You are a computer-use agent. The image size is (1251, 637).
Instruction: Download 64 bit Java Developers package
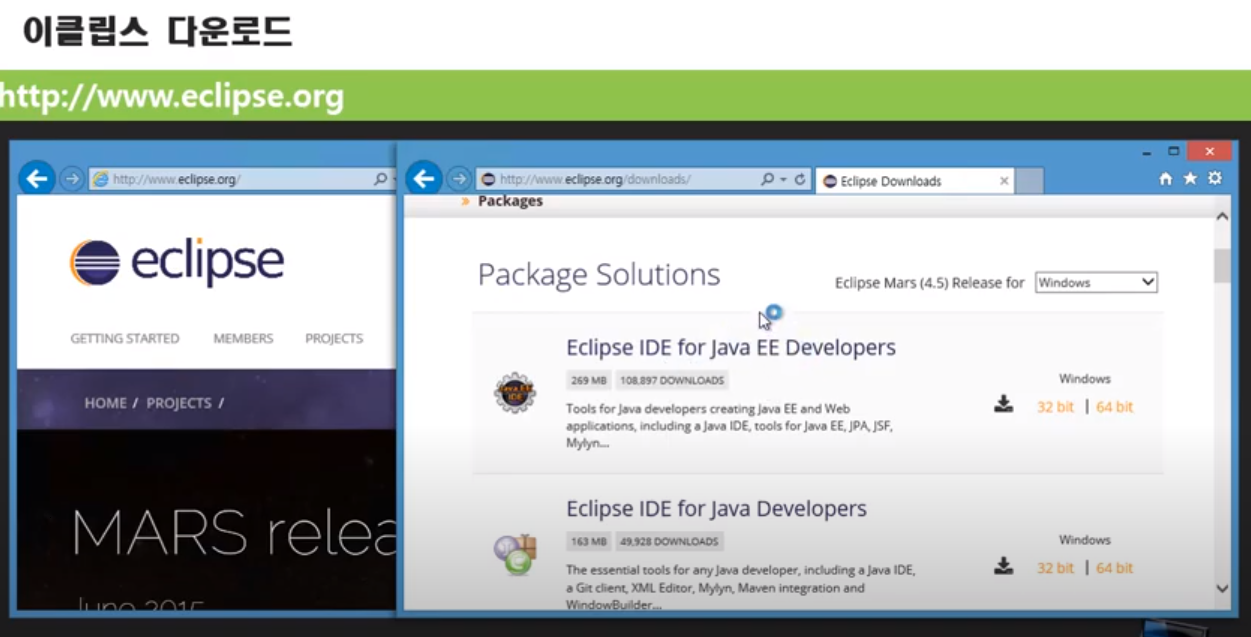coord(1114,568)
